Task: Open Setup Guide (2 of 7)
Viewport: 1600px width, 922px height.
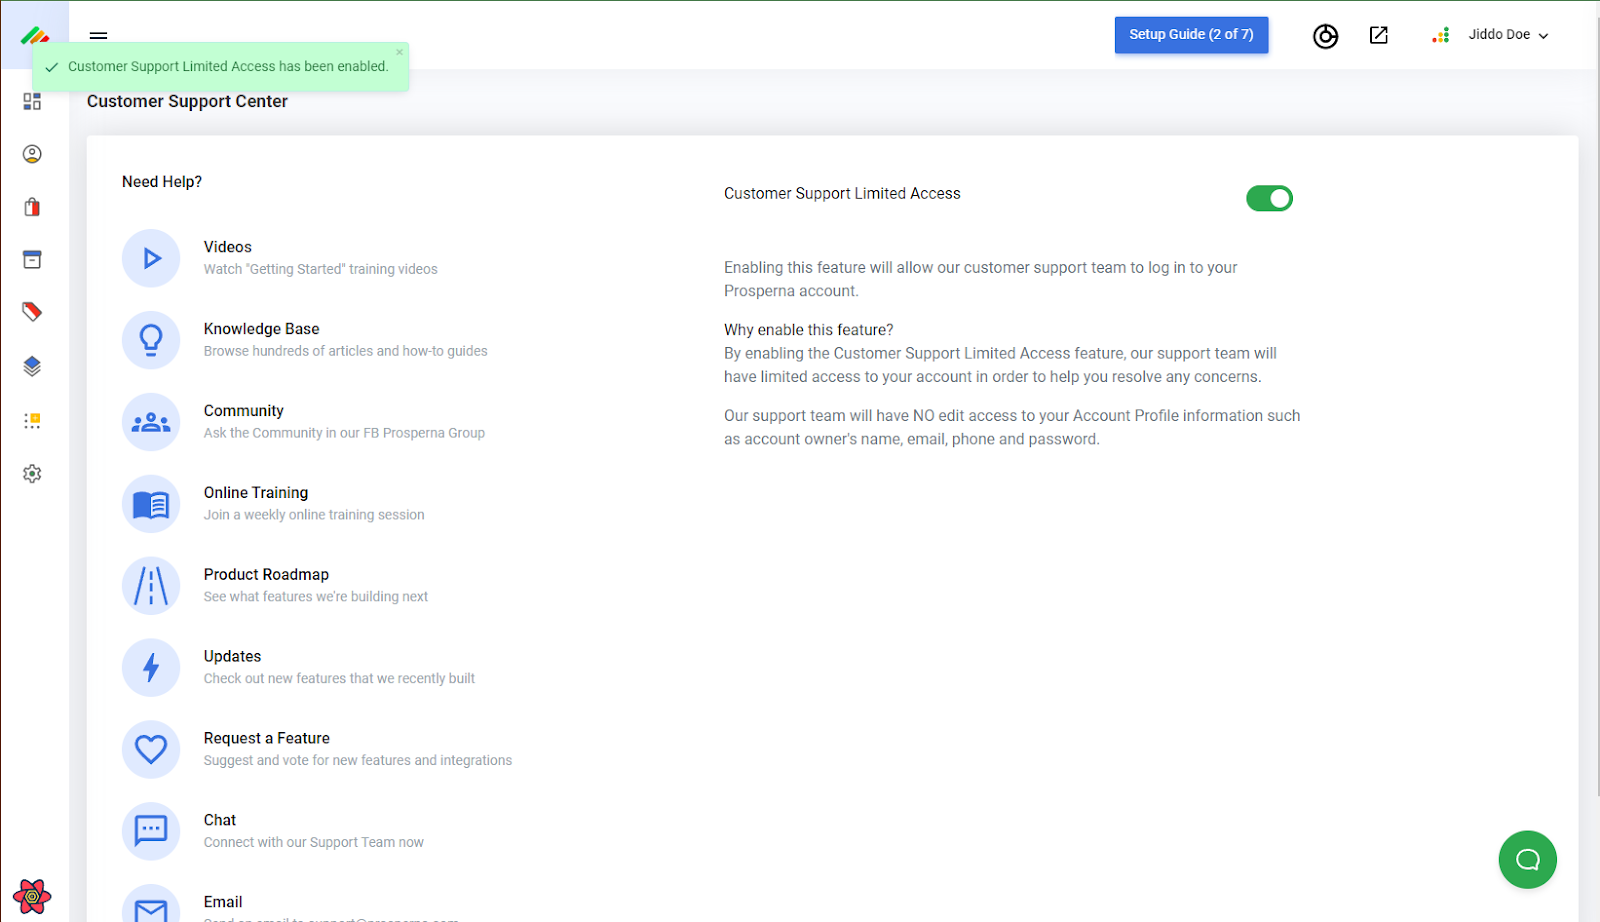Action: [1191, 35]
